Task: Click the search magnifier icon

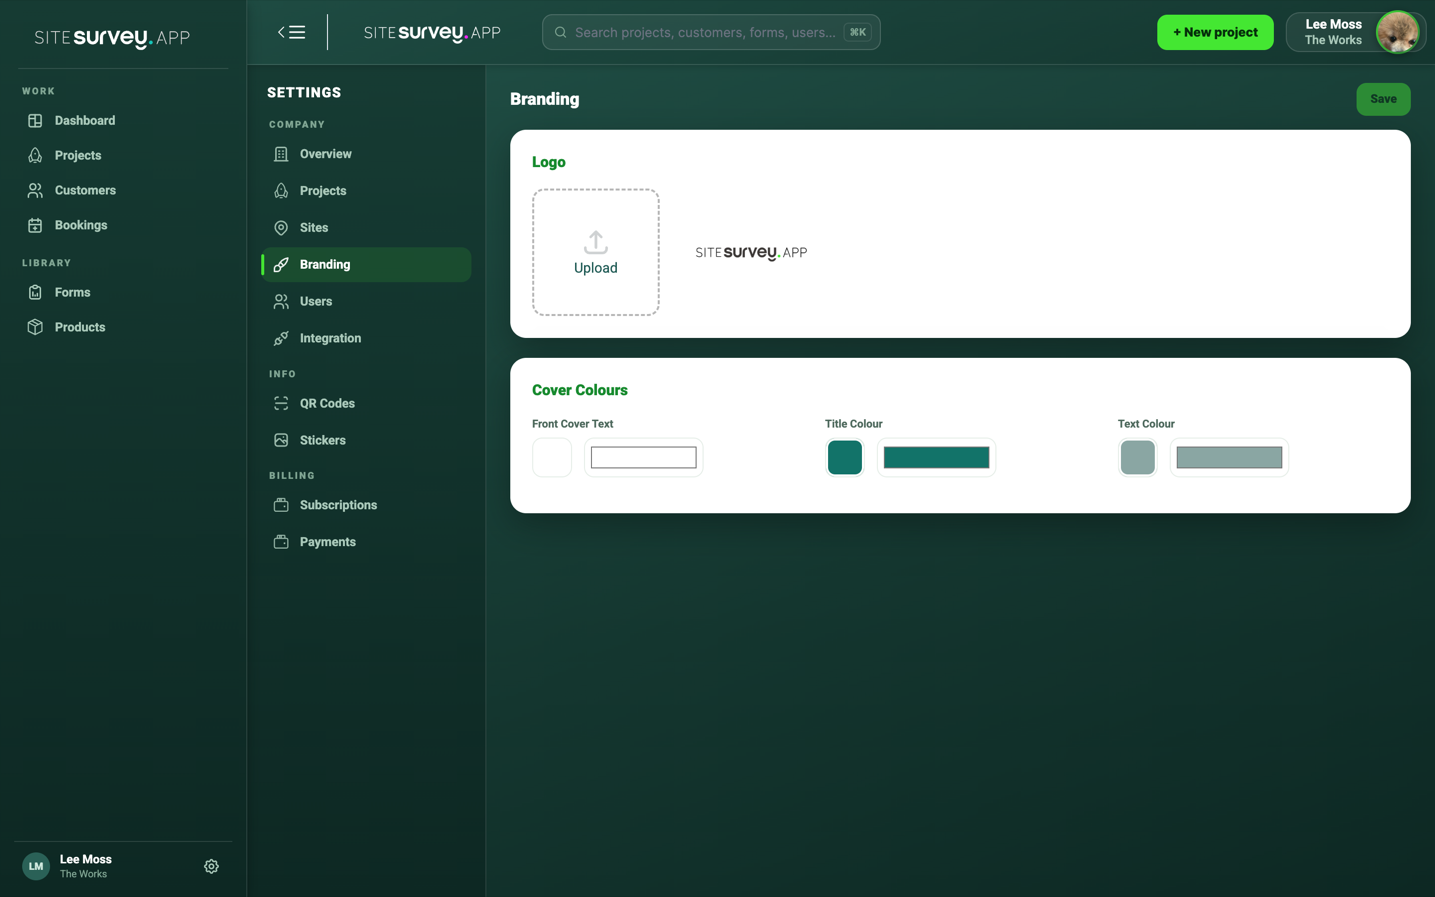Action: pyautogui.click(x=561, y=33)
